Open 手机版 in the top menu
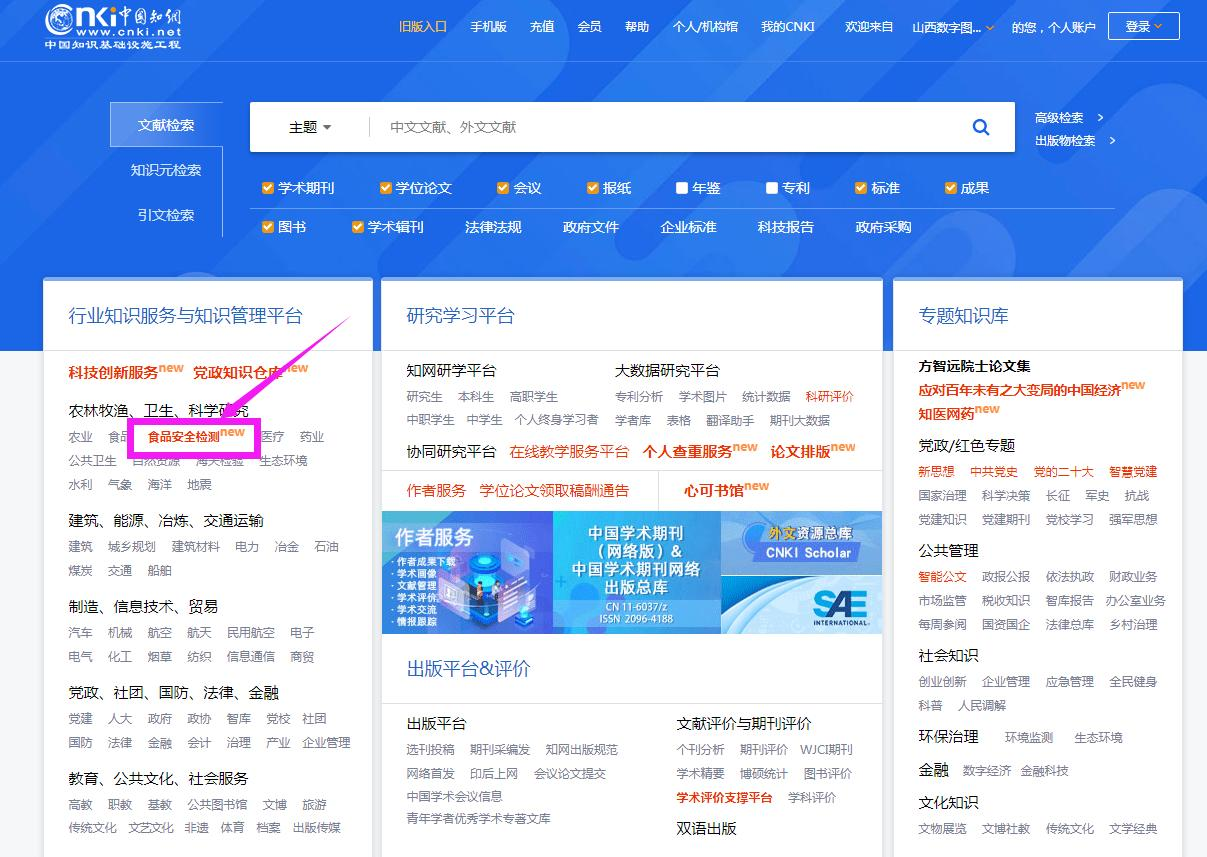The height and width of the screenshot is (857, 1207). pyautogui.click(x=489, y=27)
